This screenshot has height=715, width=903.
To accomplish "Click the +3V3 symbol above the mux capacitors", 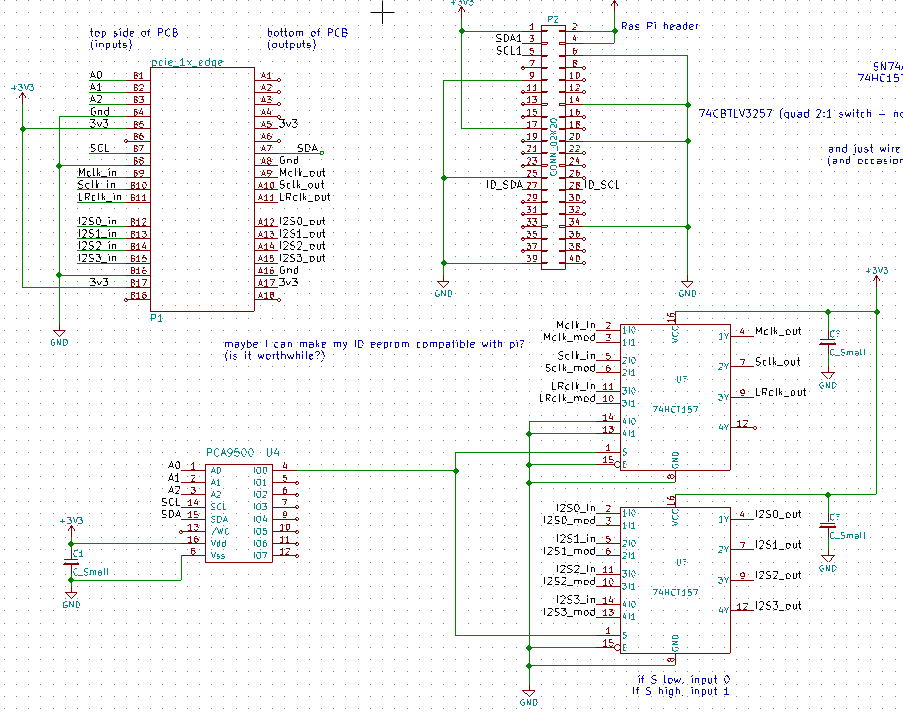I will 877,275.
